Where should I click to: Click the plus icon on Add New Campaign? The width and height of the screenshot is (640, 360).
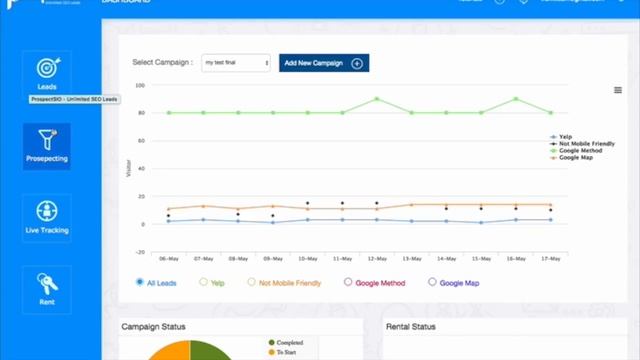tap(357, 64)
